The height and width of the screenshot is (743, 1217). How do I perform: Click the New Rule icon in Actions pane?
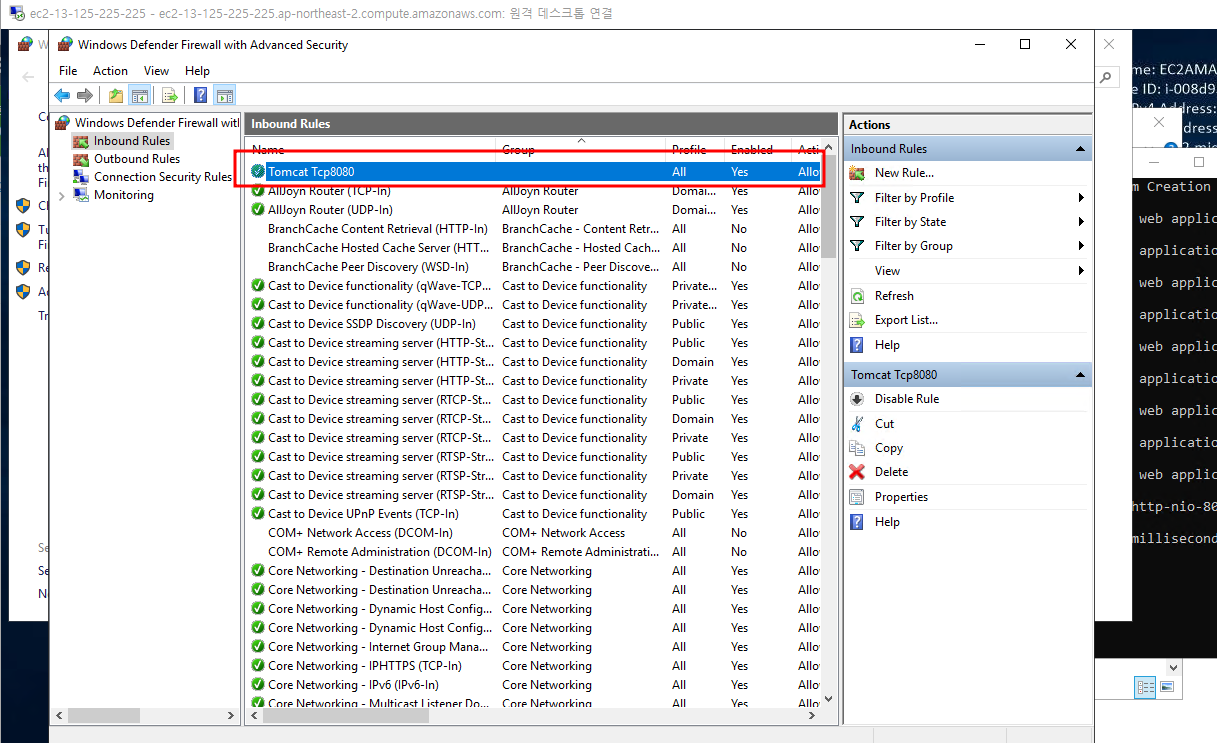pos(857,173)
